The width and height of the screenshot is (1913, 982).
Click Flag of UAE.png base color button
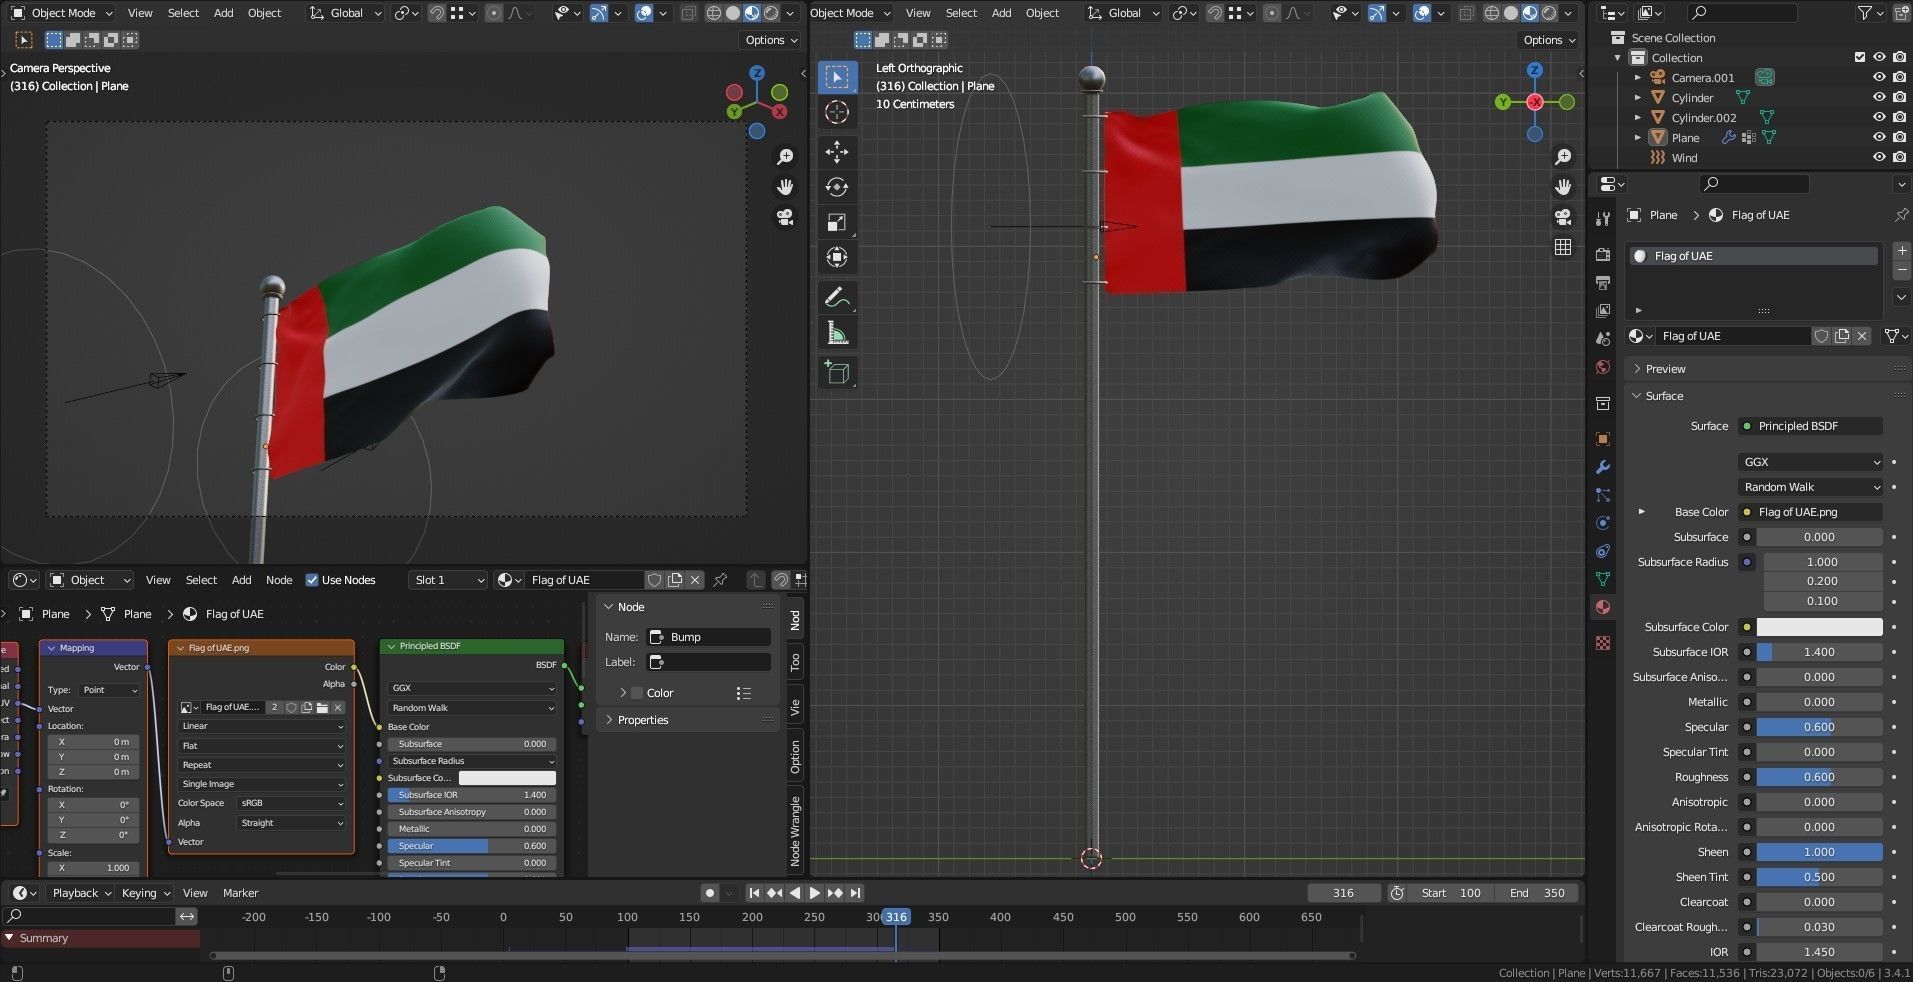(1810, 512)
